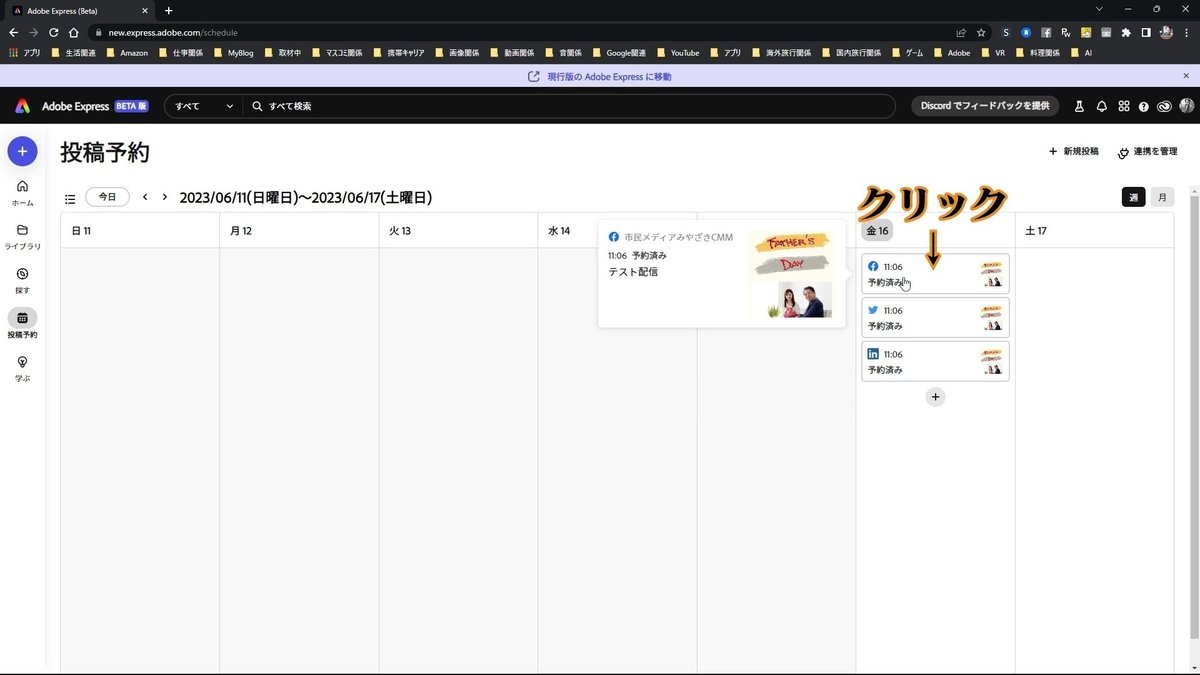Click 連携を管理 manage connections
Viewport: 1200px width, 675px height.
point(1147,151)
